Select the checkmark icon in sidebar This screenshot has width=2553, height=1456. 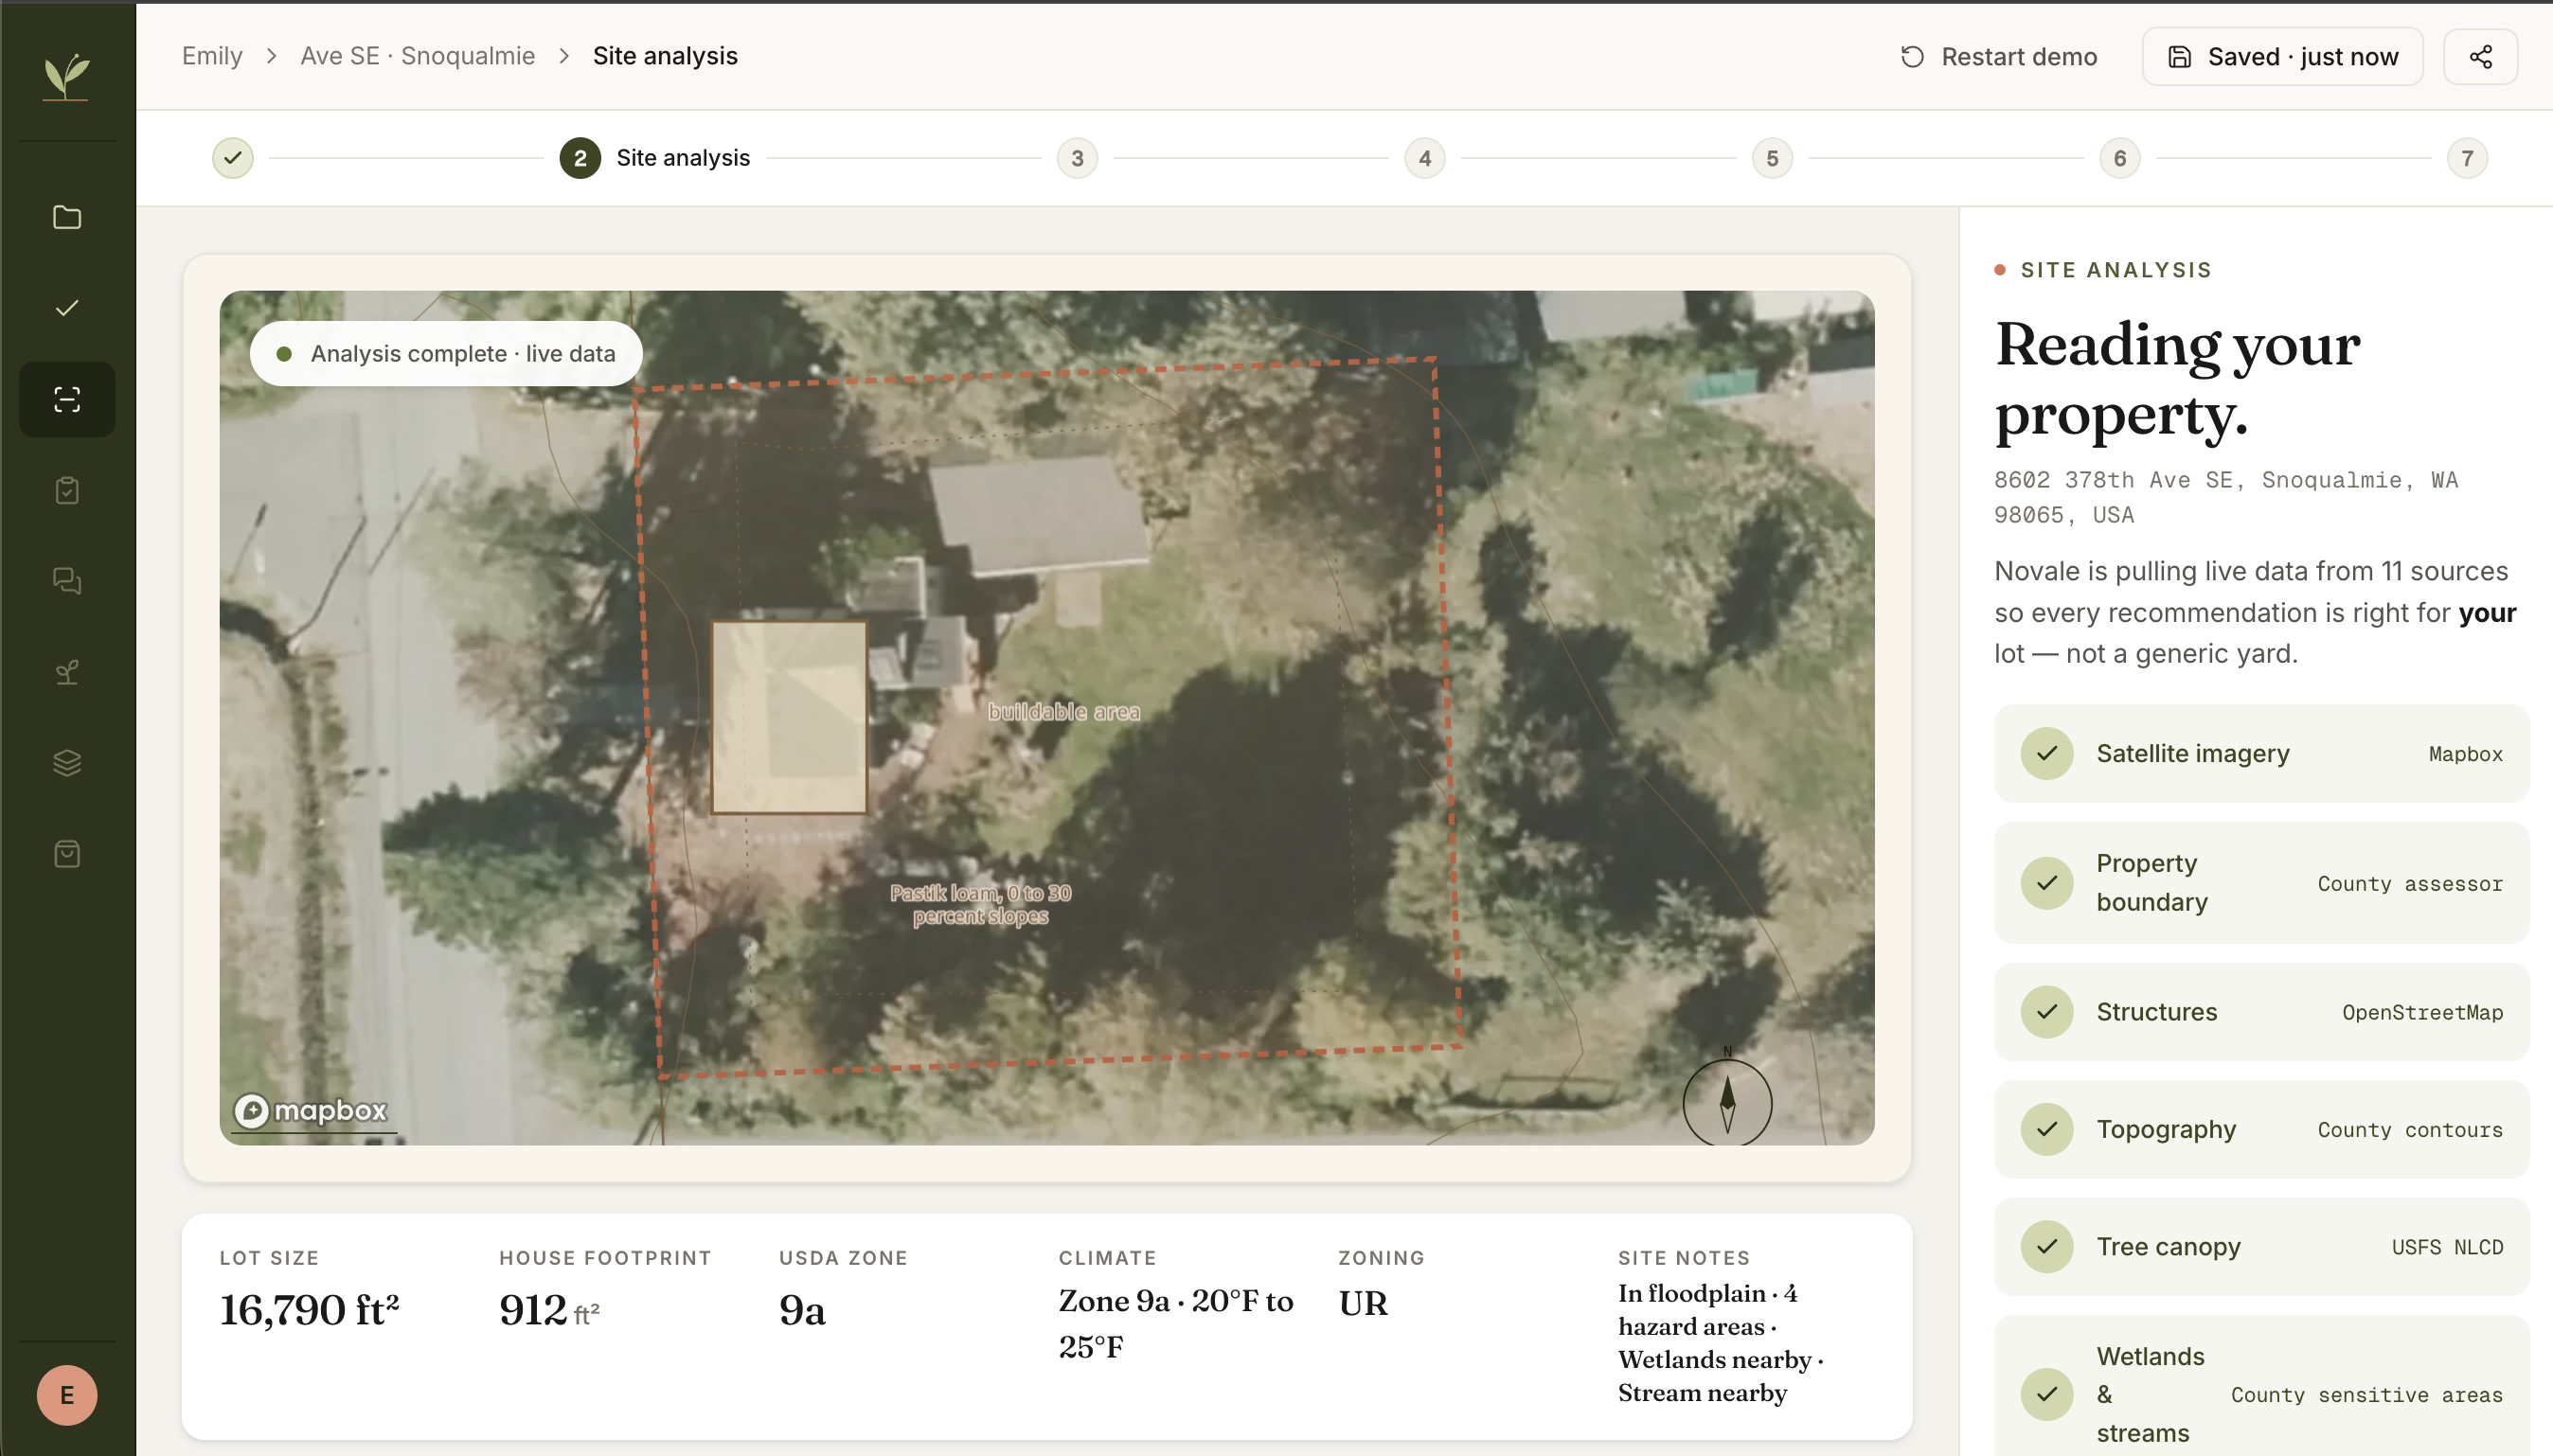[67, 308]
